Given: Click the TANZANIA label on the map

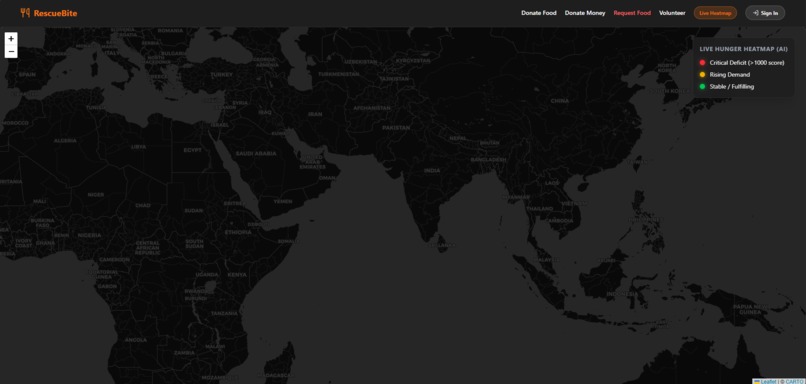Looking at the screenshot, I should pyautogui.click(x=224, y=313).
